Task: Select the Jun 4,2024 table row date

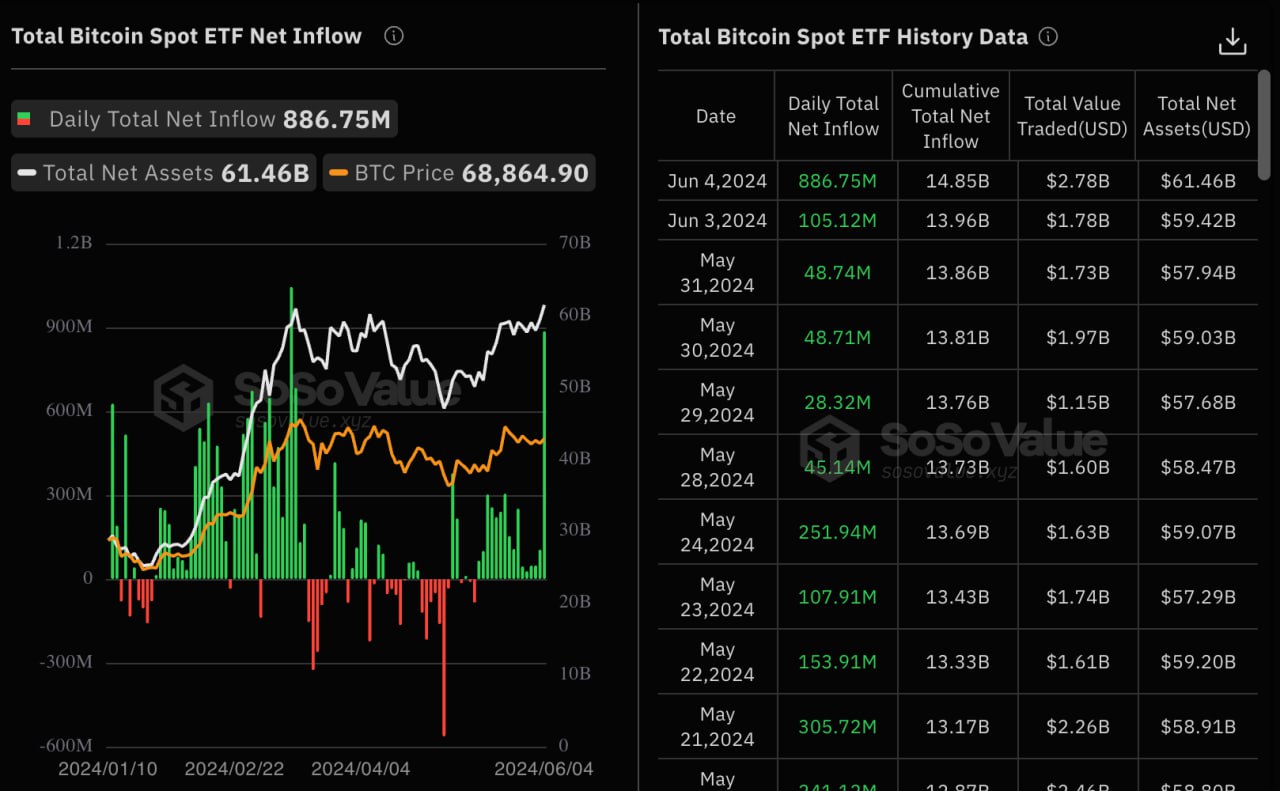Action: point(717,181)
